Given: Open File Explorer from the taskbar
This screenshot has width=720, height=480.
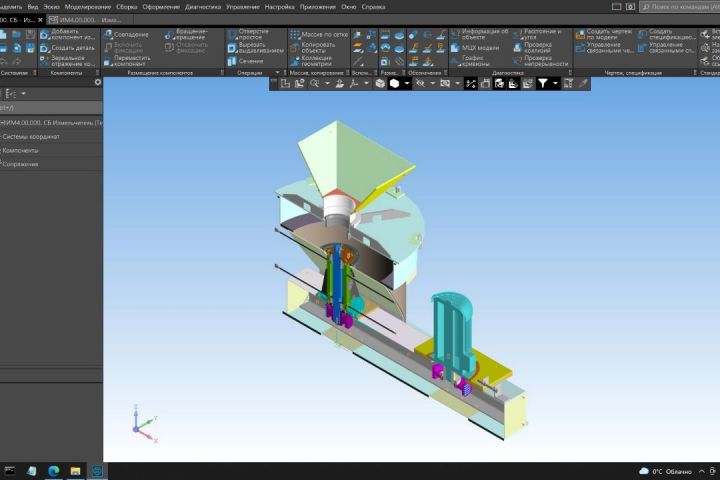Looking at the screenshot, I should pyautogui.click(x=75, y=471).
